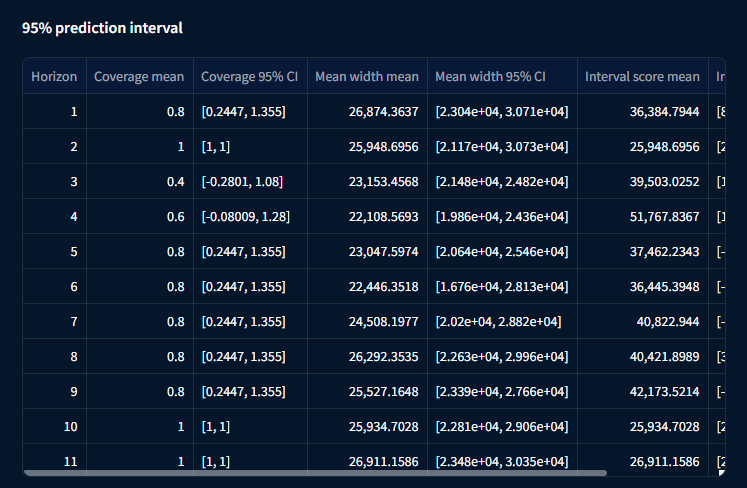Click width CI cell [1.676e+04, 2.813e+04]
The width and height of the screenshot is (747, 488).
tap(502, 286)
